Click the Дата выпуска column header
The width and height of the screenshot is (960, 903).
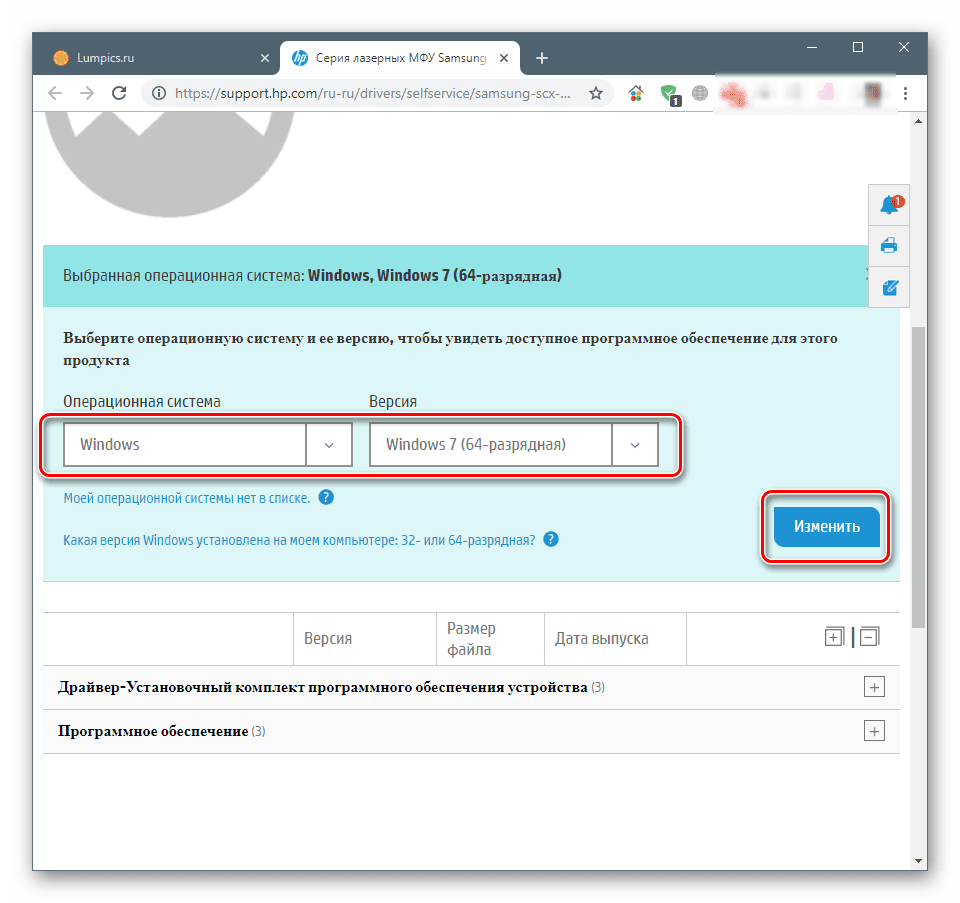602,639
